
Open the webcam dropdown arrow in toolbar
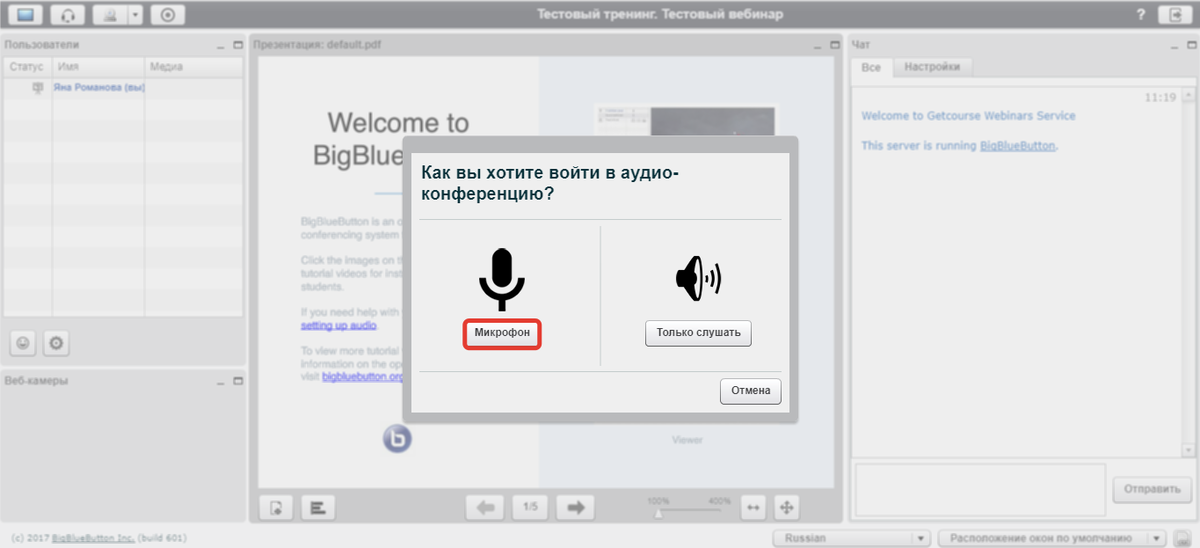point(134,15)
